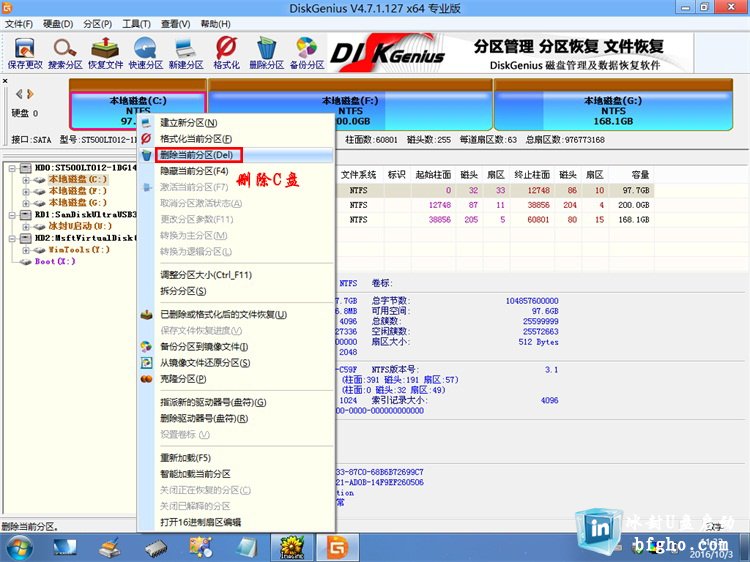Image resolution: width=750 pixels, height=562 pixels.
Task: Click the 格式化 format toolbar icon
Action: pos(226,54)
